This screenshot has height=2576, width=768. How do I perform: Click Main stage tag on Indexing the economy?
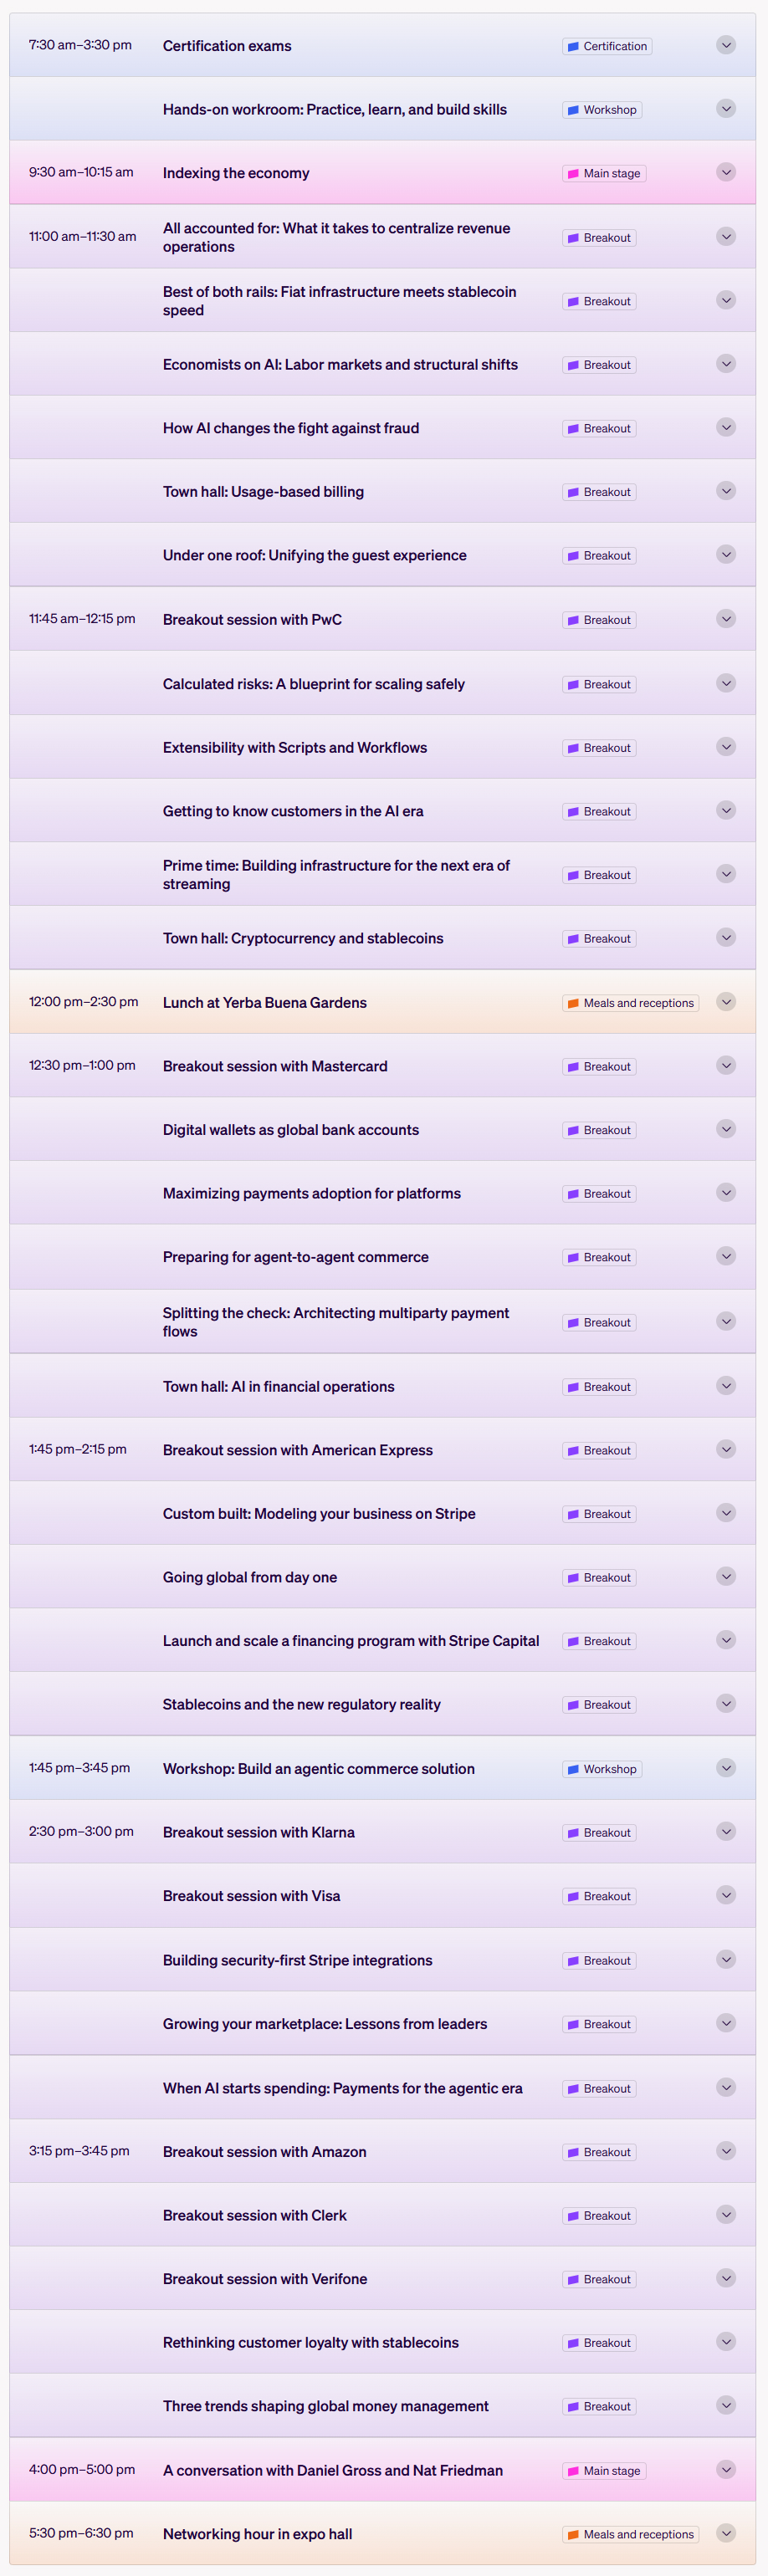pyautogui.click(x=604, y=173)
